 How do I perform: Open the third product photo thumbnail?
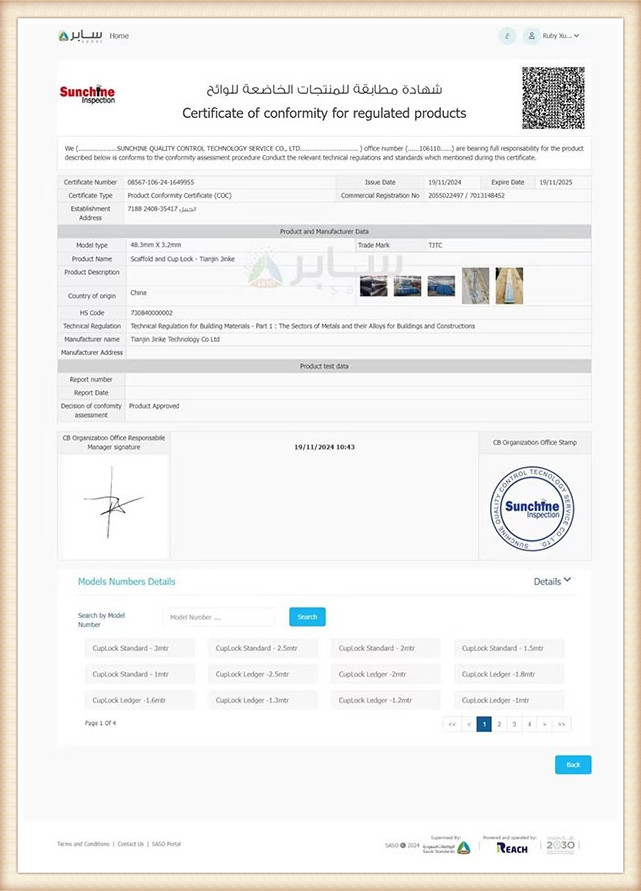[x=441, y=286]
